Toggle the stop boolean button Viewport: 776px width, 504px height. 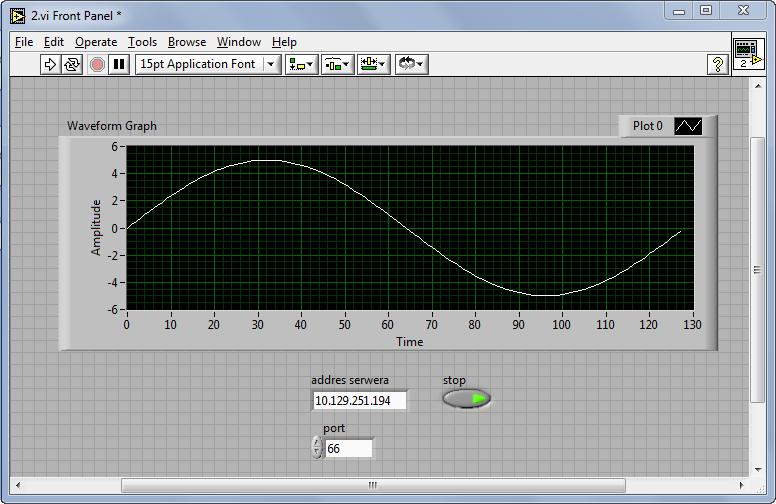[466, 399]
